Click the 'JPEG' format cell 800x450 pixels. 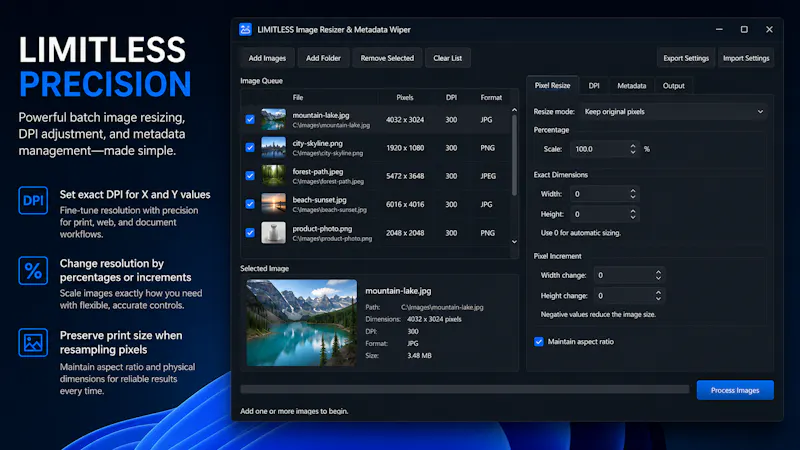coord(488,176)
